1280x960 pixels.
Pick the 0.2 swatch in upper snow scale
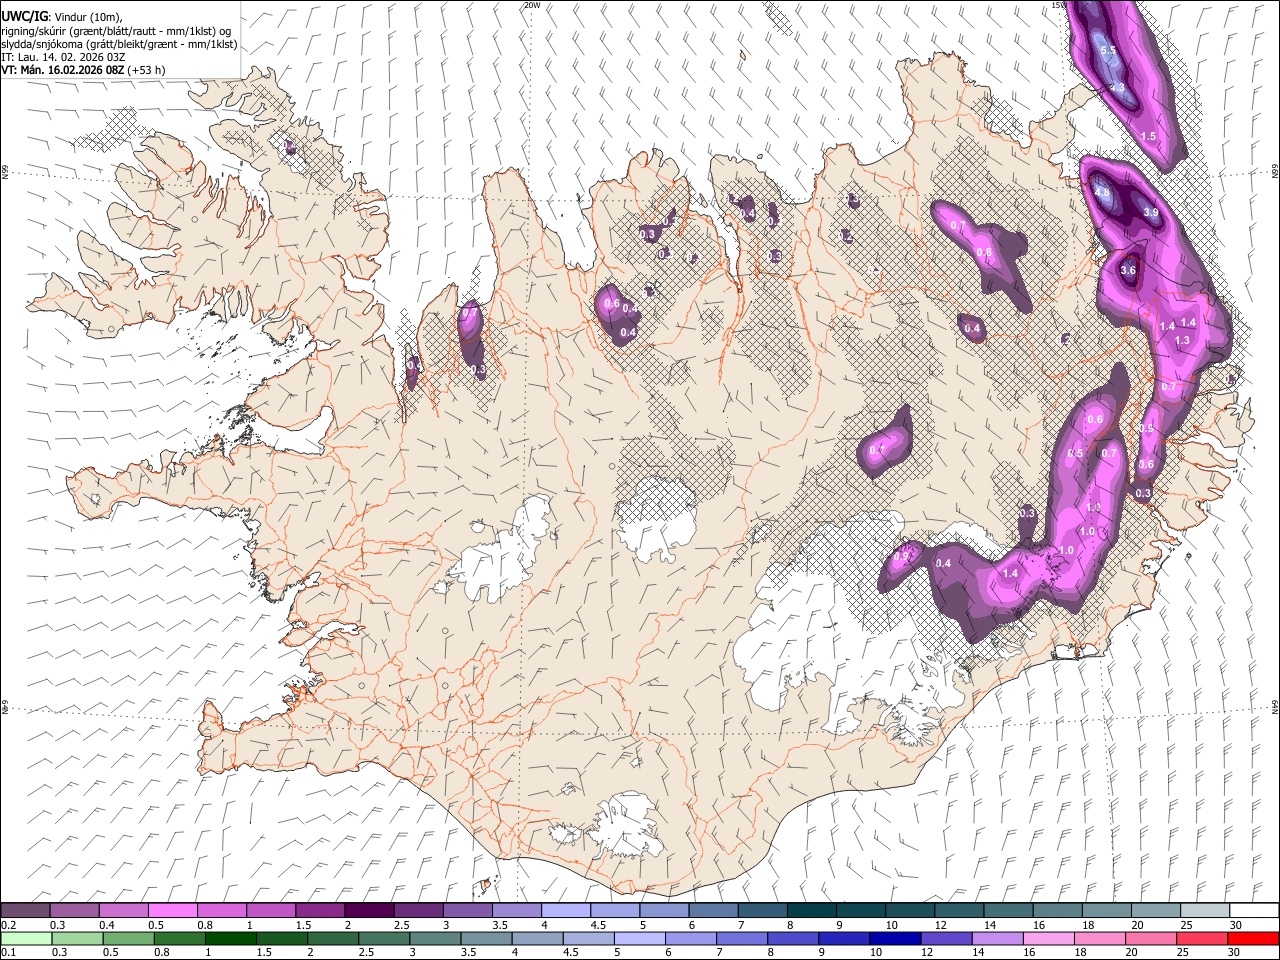(x=25, y=910)
